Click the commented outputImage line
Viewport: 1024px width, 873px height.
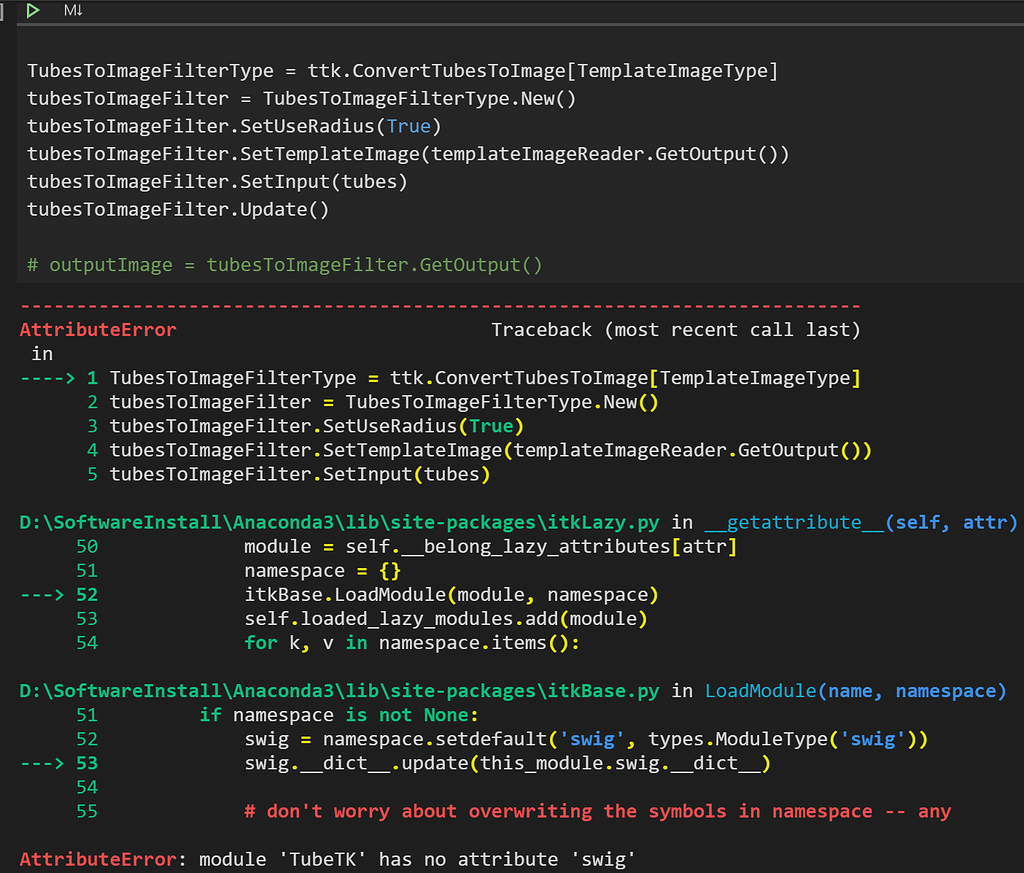pyautogui.click(x=285, y=265)
